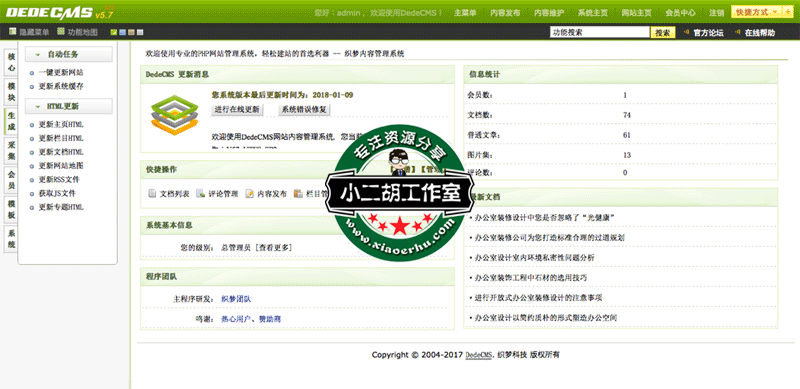Click the 内容发布 quick action icon
The height and width of the screenshot is (389, 800).
coord(249,194)
